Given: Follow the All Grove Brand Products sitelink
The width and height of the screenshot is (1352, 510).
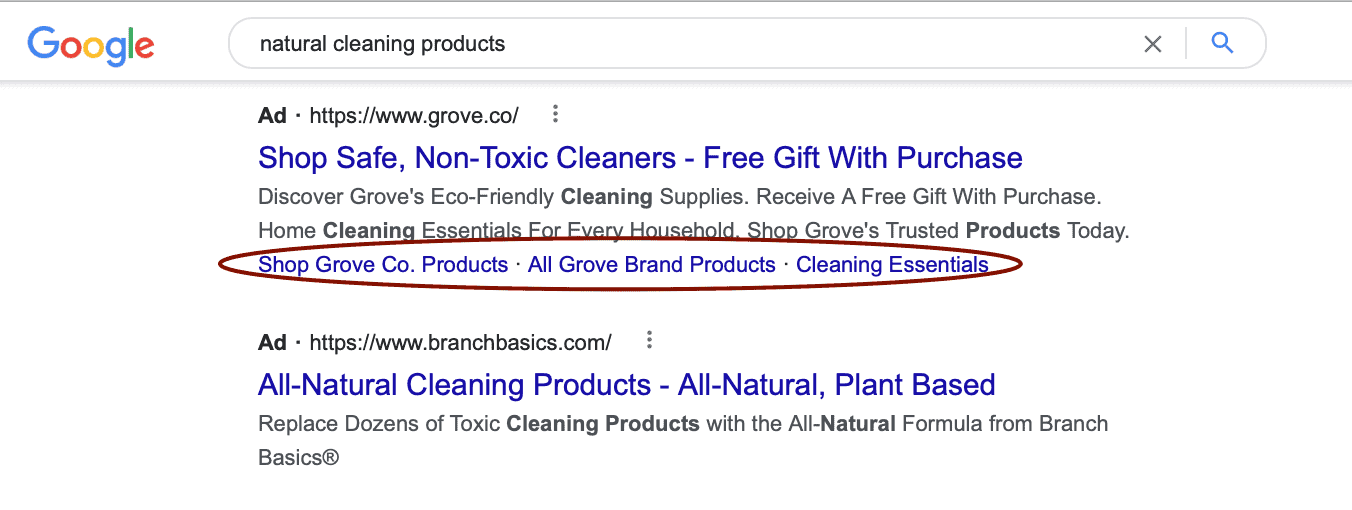Looking at the screenshot, I should 652,265.
